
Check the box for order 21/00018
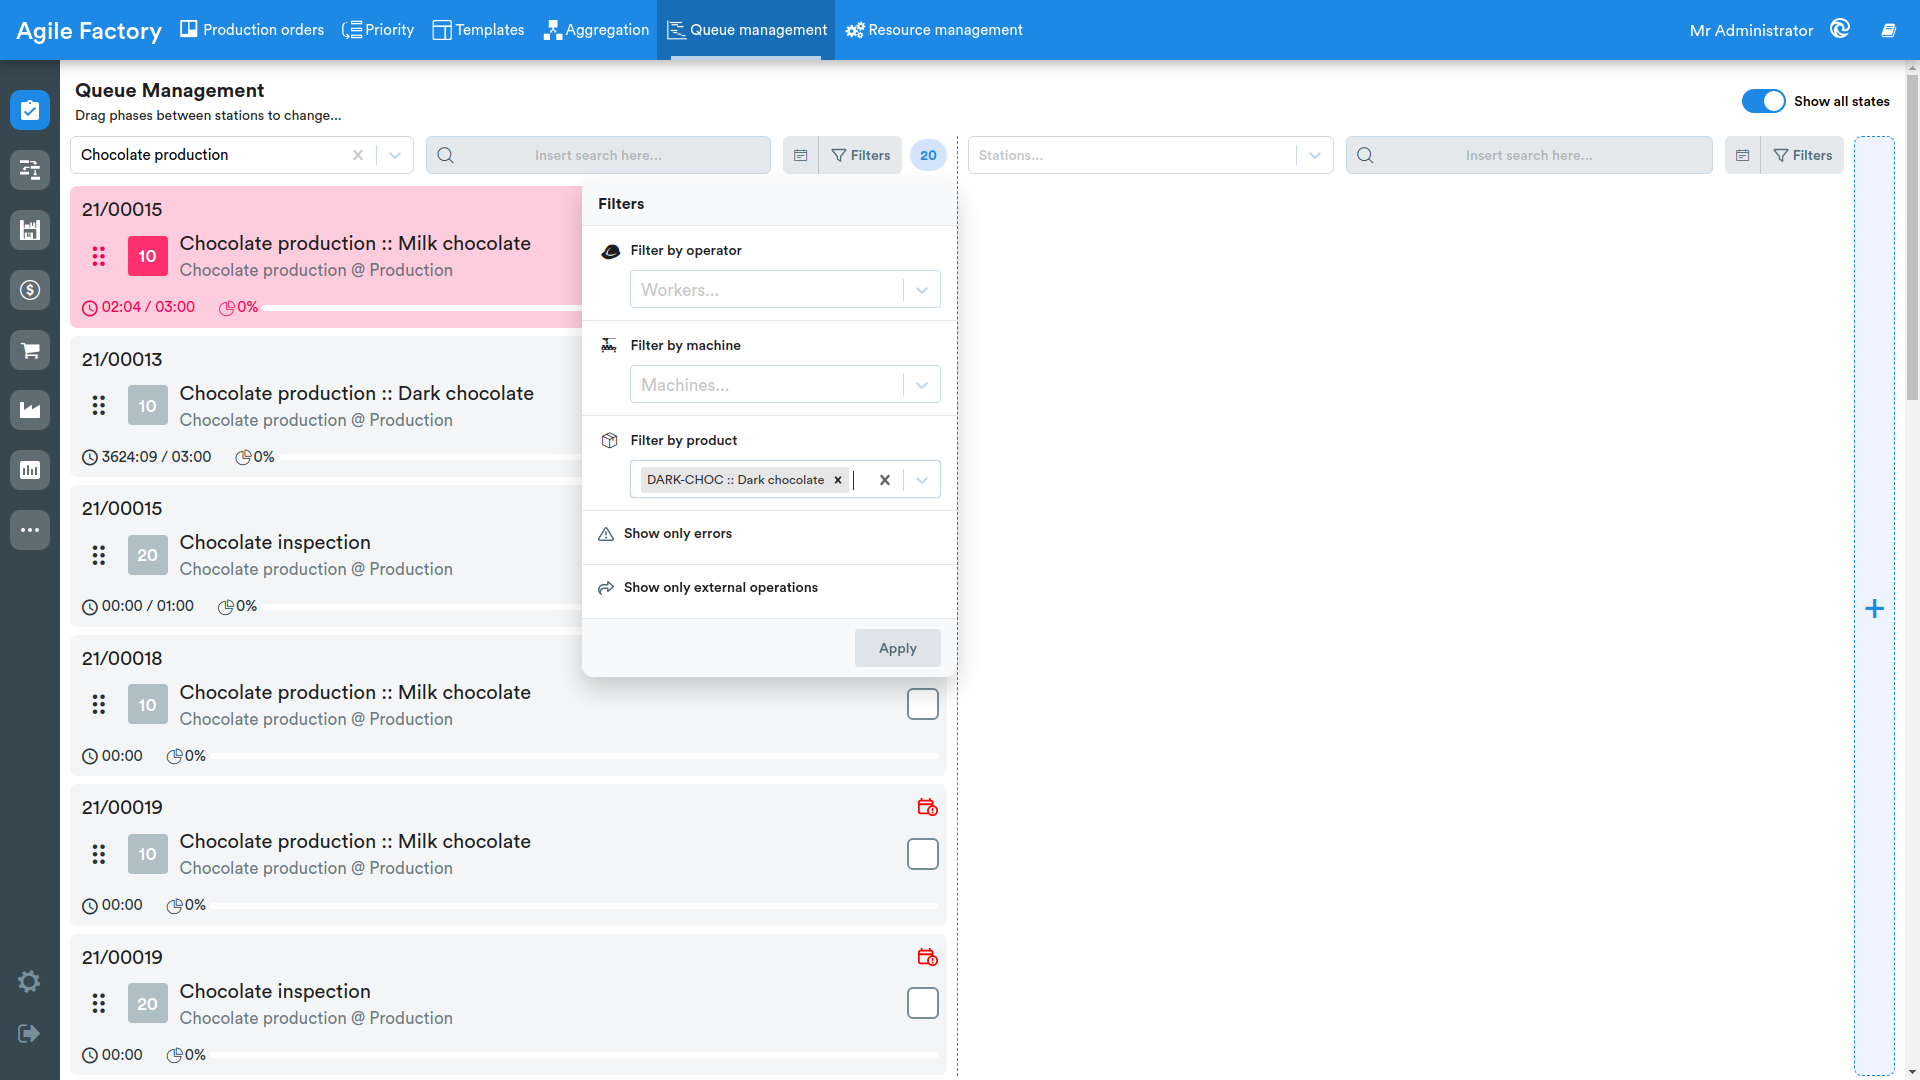pos(922,704)
